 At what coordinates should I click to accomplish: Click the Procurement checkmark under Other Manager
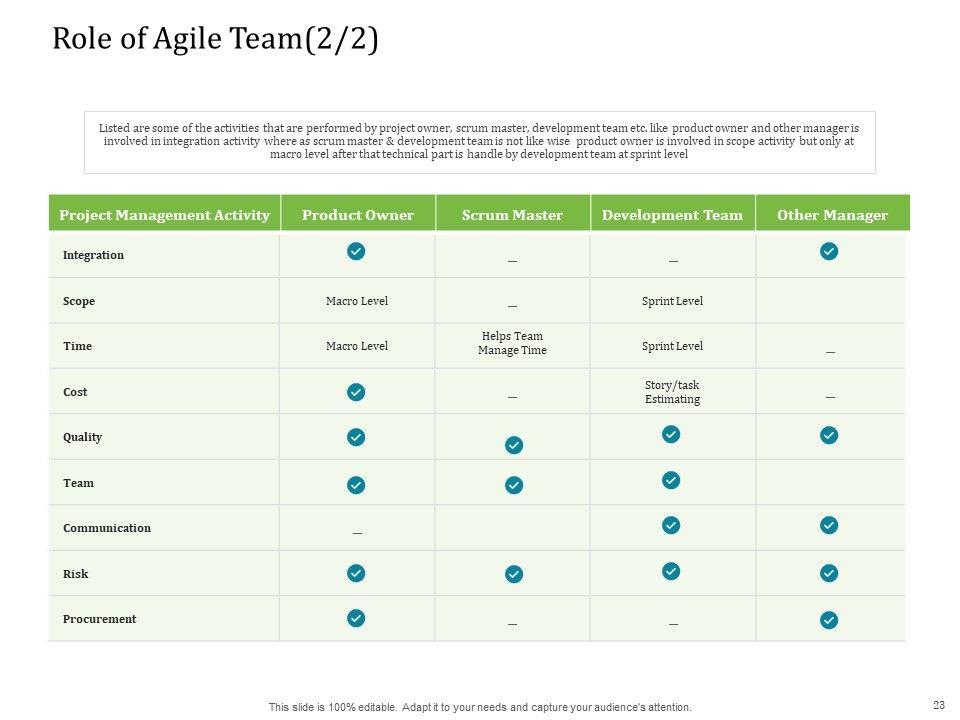pyautogui.click(x=828, y=621)
